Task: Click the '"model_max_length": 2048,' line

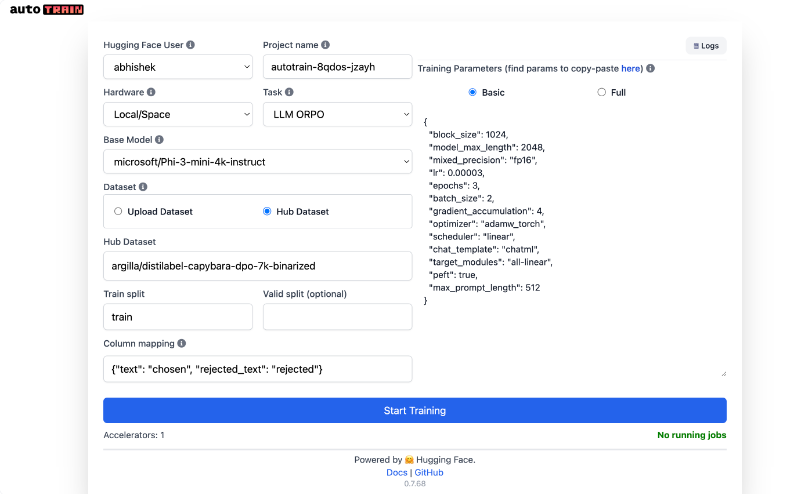Action: coord(487,147)
